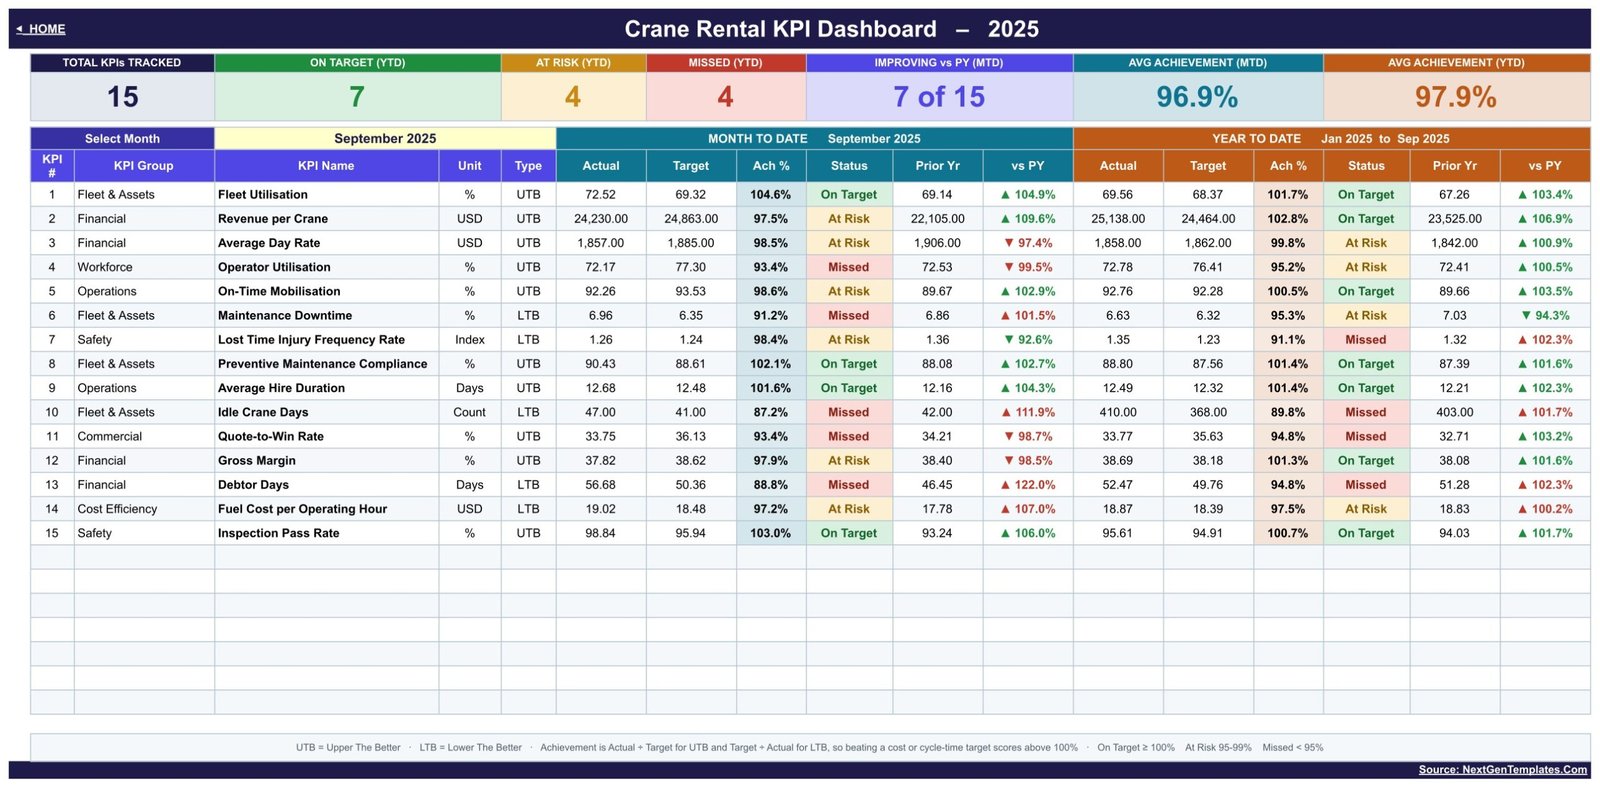This screenshot has height=788, width=1600.
Task: Select the At Risk YTD card value
Action: 573,97
